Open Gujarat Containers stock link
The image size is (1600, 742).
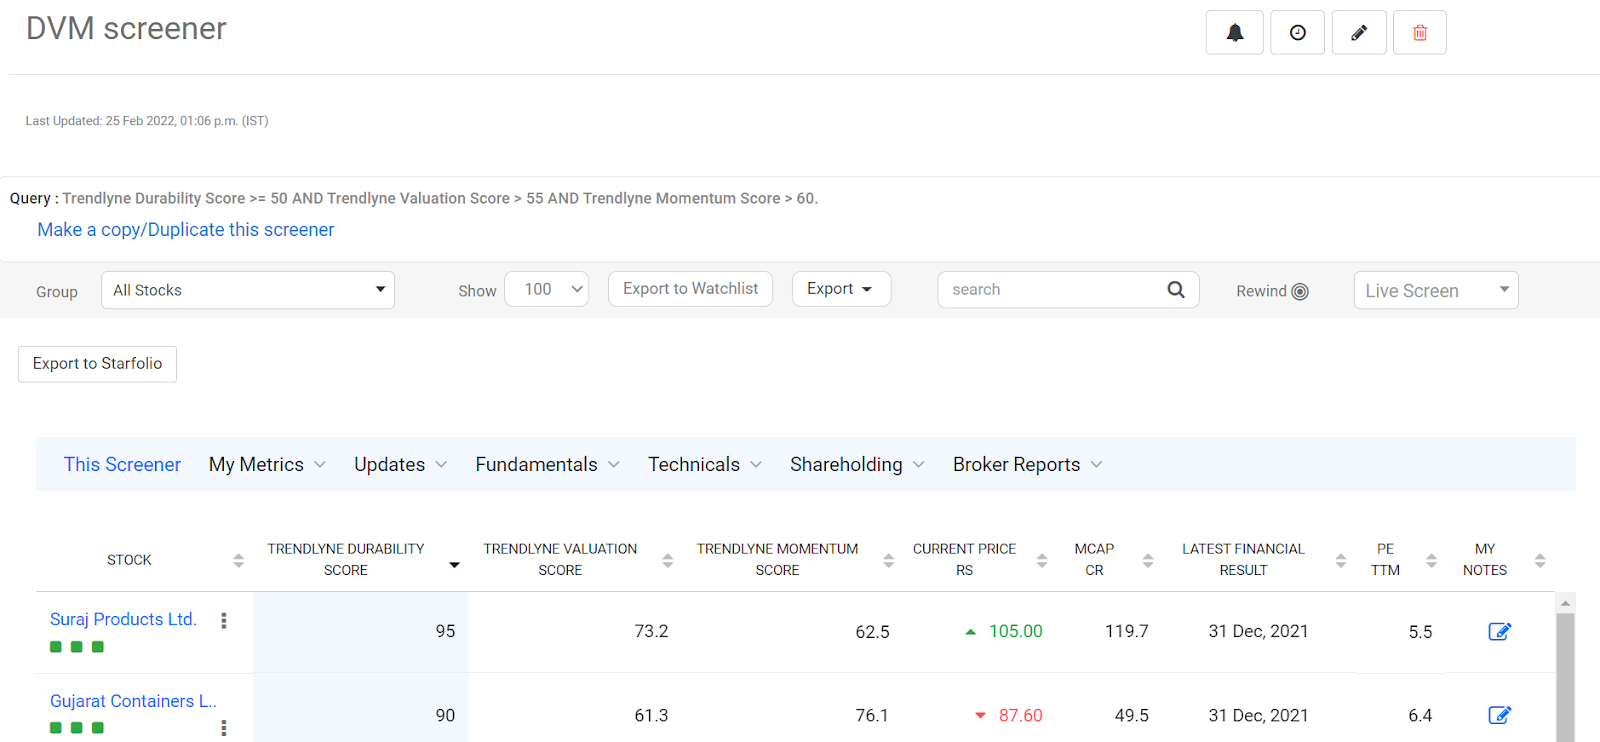tap(133, 701)
